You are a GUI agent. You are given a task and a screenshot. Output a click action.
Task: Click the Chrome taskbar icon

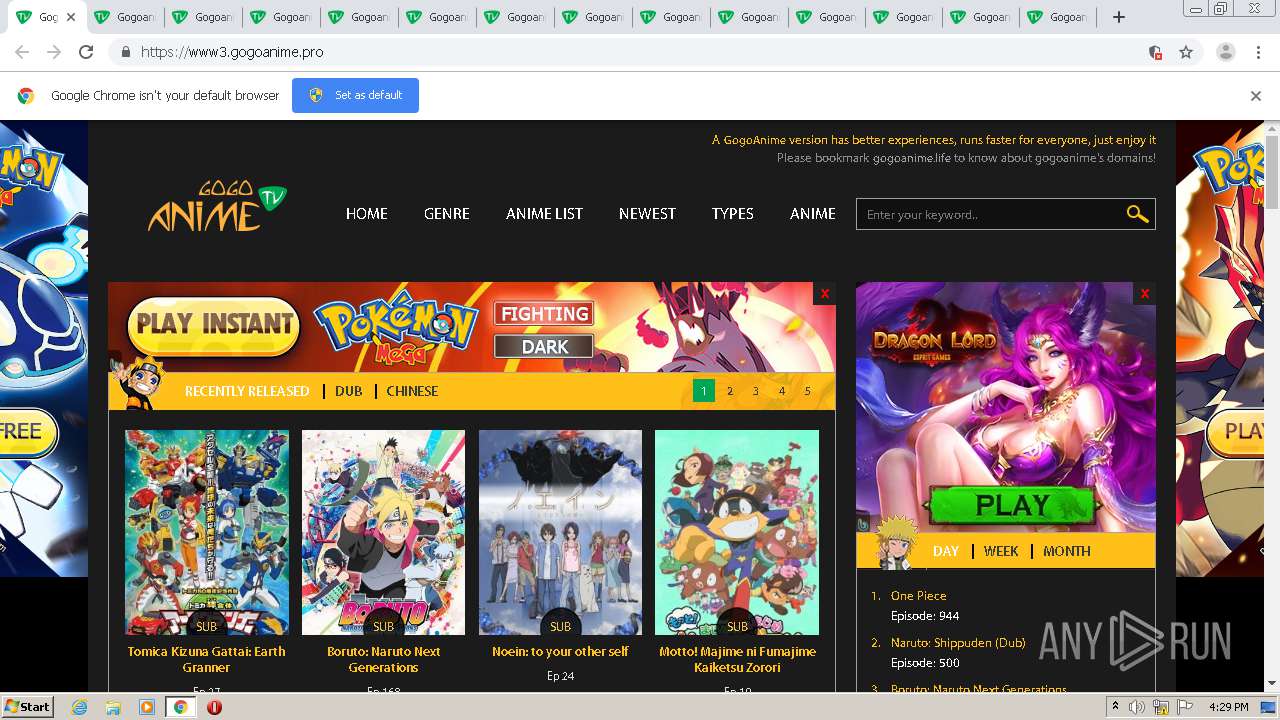point(181,707)
